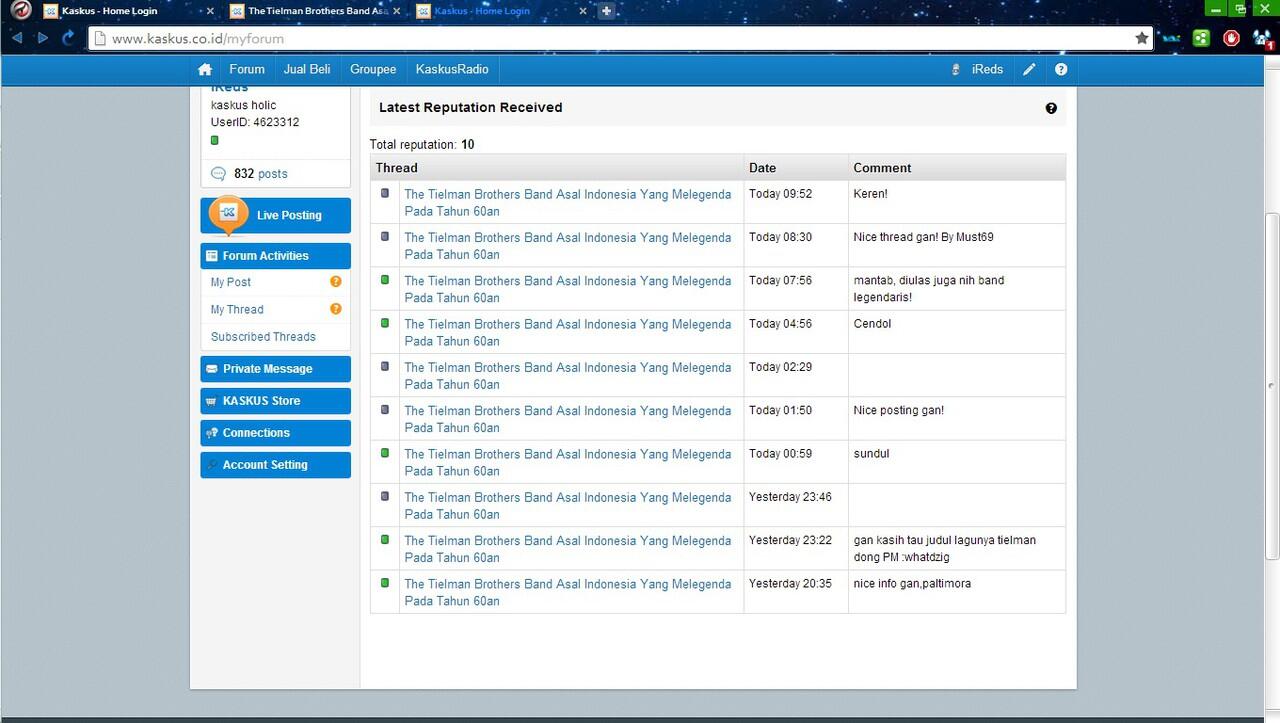Switch to first Kaskus - Home Login tab
The width and height of the screenshot is (1280, 723).
tap(129, 11)
